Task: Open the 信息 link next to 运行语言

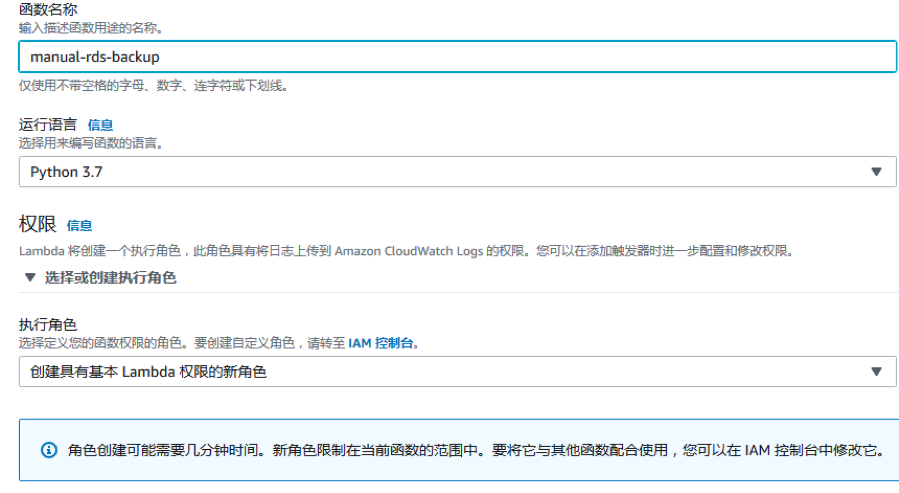Action: [x=100, y=125]
